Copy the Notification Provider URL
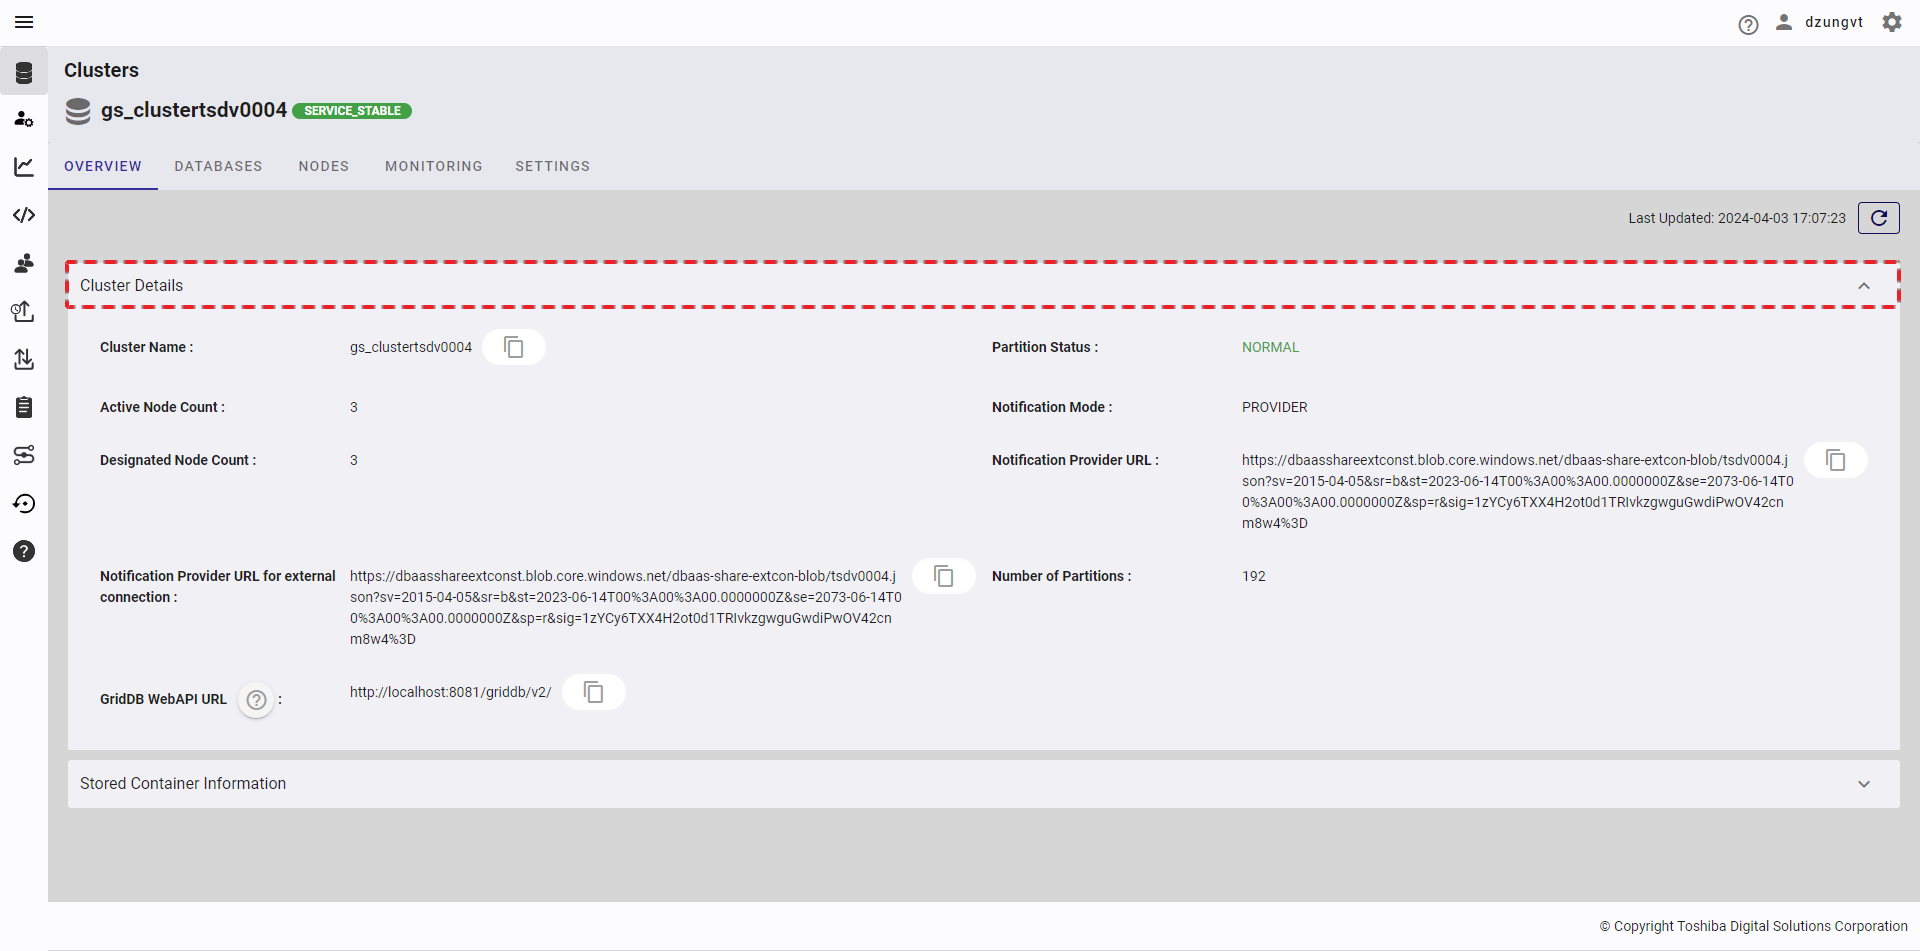Image resolution: width=1920 pixels, height=951 pixels. click(1835, 460)
